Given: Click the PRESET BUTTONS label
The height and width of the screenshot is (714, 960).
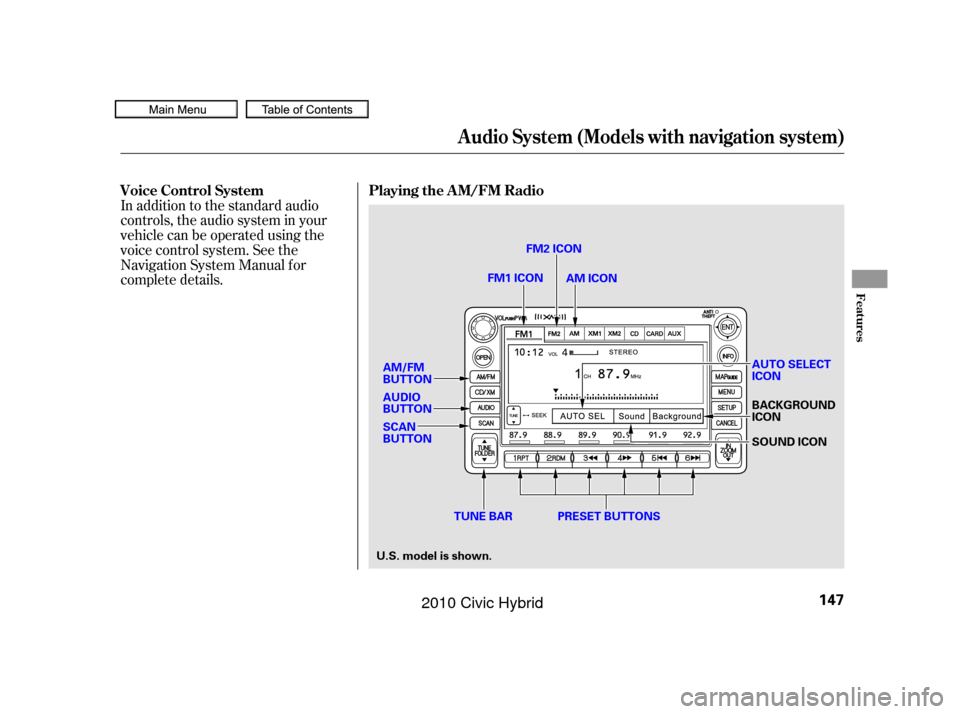Looking at the screenshot, I should 609,516.
